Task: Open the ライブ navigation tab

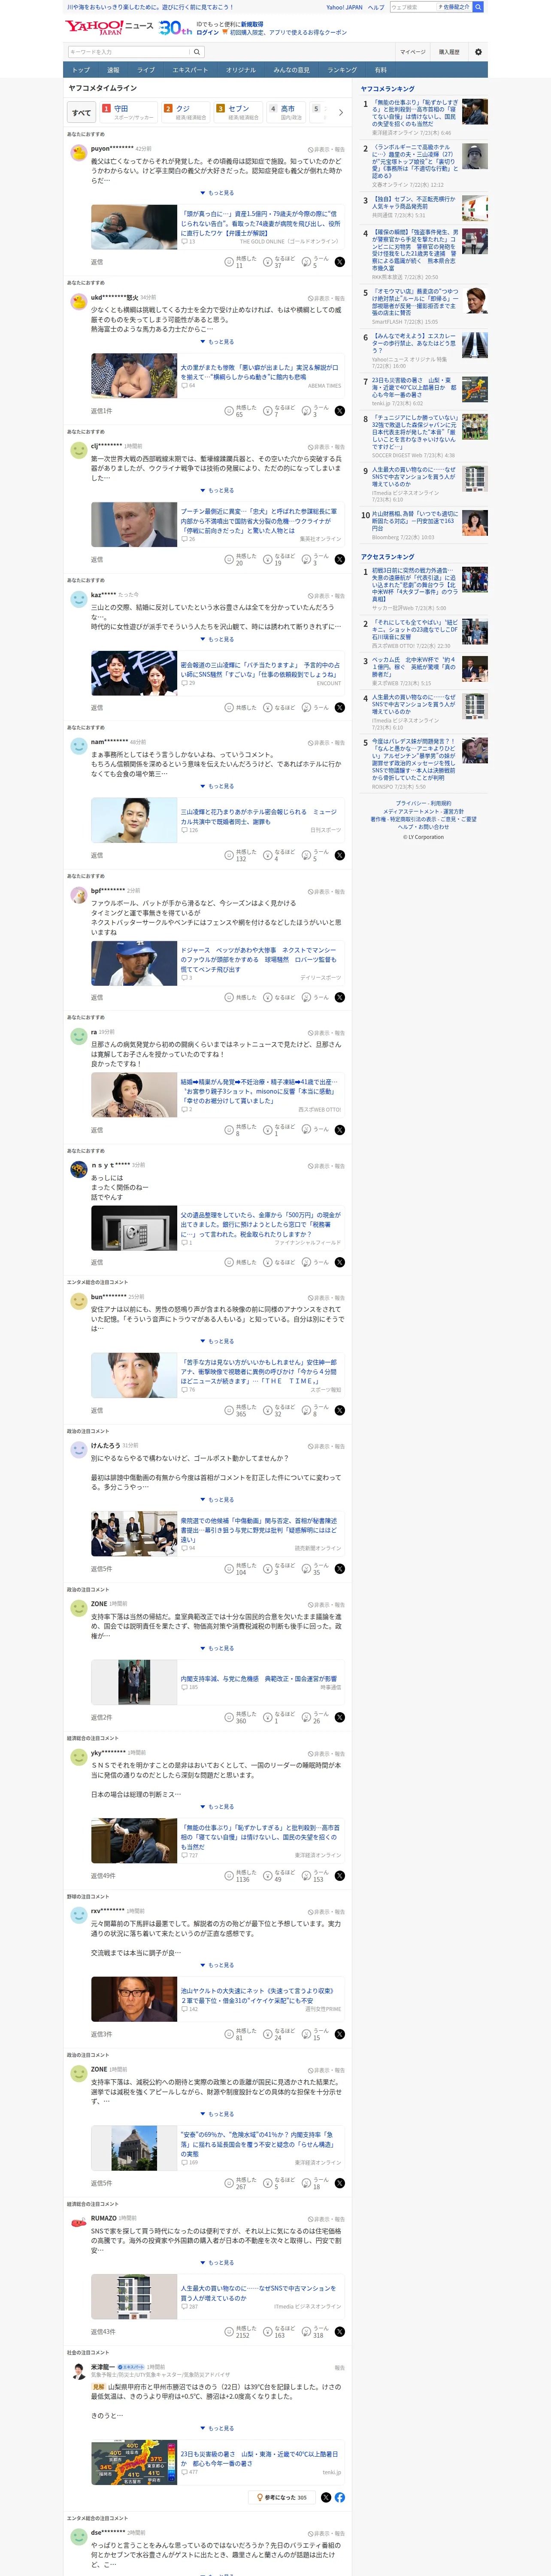Action: pyautogui.click(x=146, y=70)
